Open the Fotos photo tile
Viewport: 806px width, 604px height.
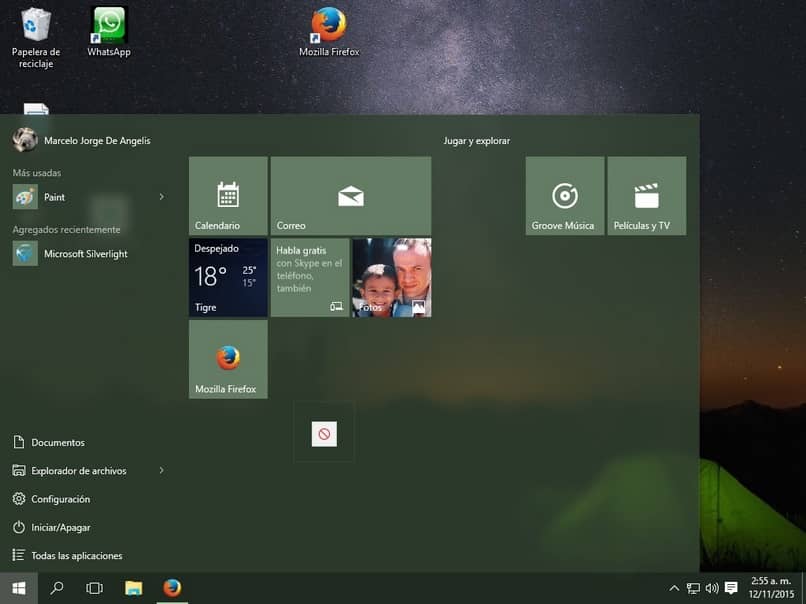[x=391, y=277]
